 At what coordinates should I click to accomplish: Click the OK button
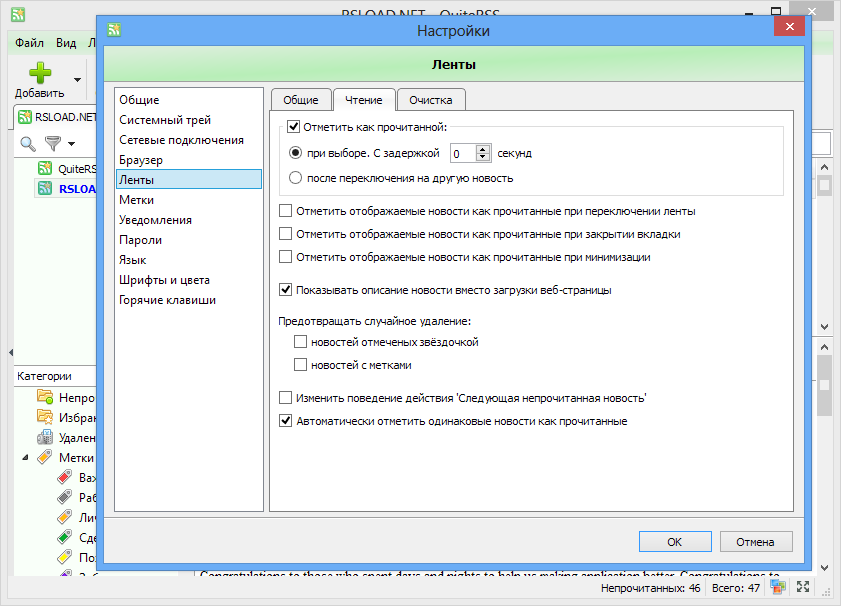[675, 542]
